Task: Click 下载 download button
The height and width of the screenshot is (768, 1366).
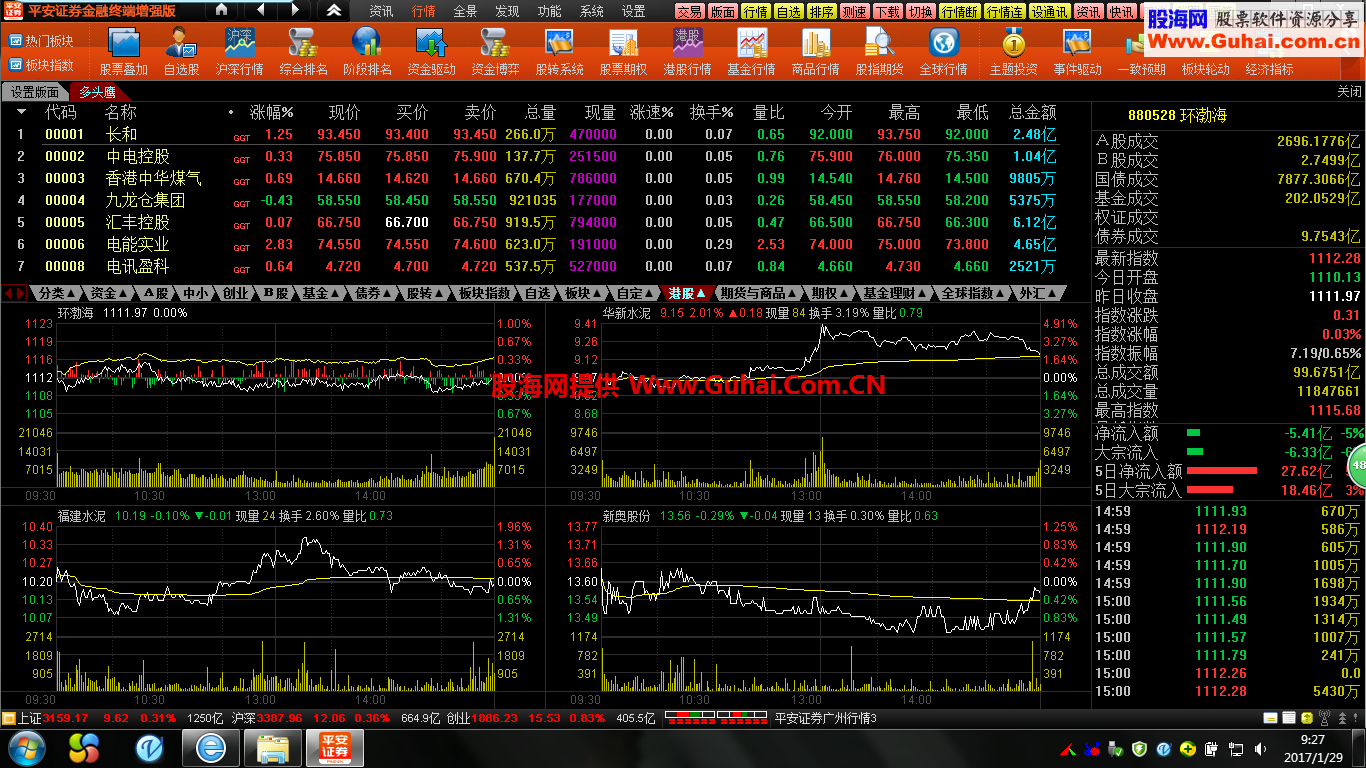Action: coord(888,12)
